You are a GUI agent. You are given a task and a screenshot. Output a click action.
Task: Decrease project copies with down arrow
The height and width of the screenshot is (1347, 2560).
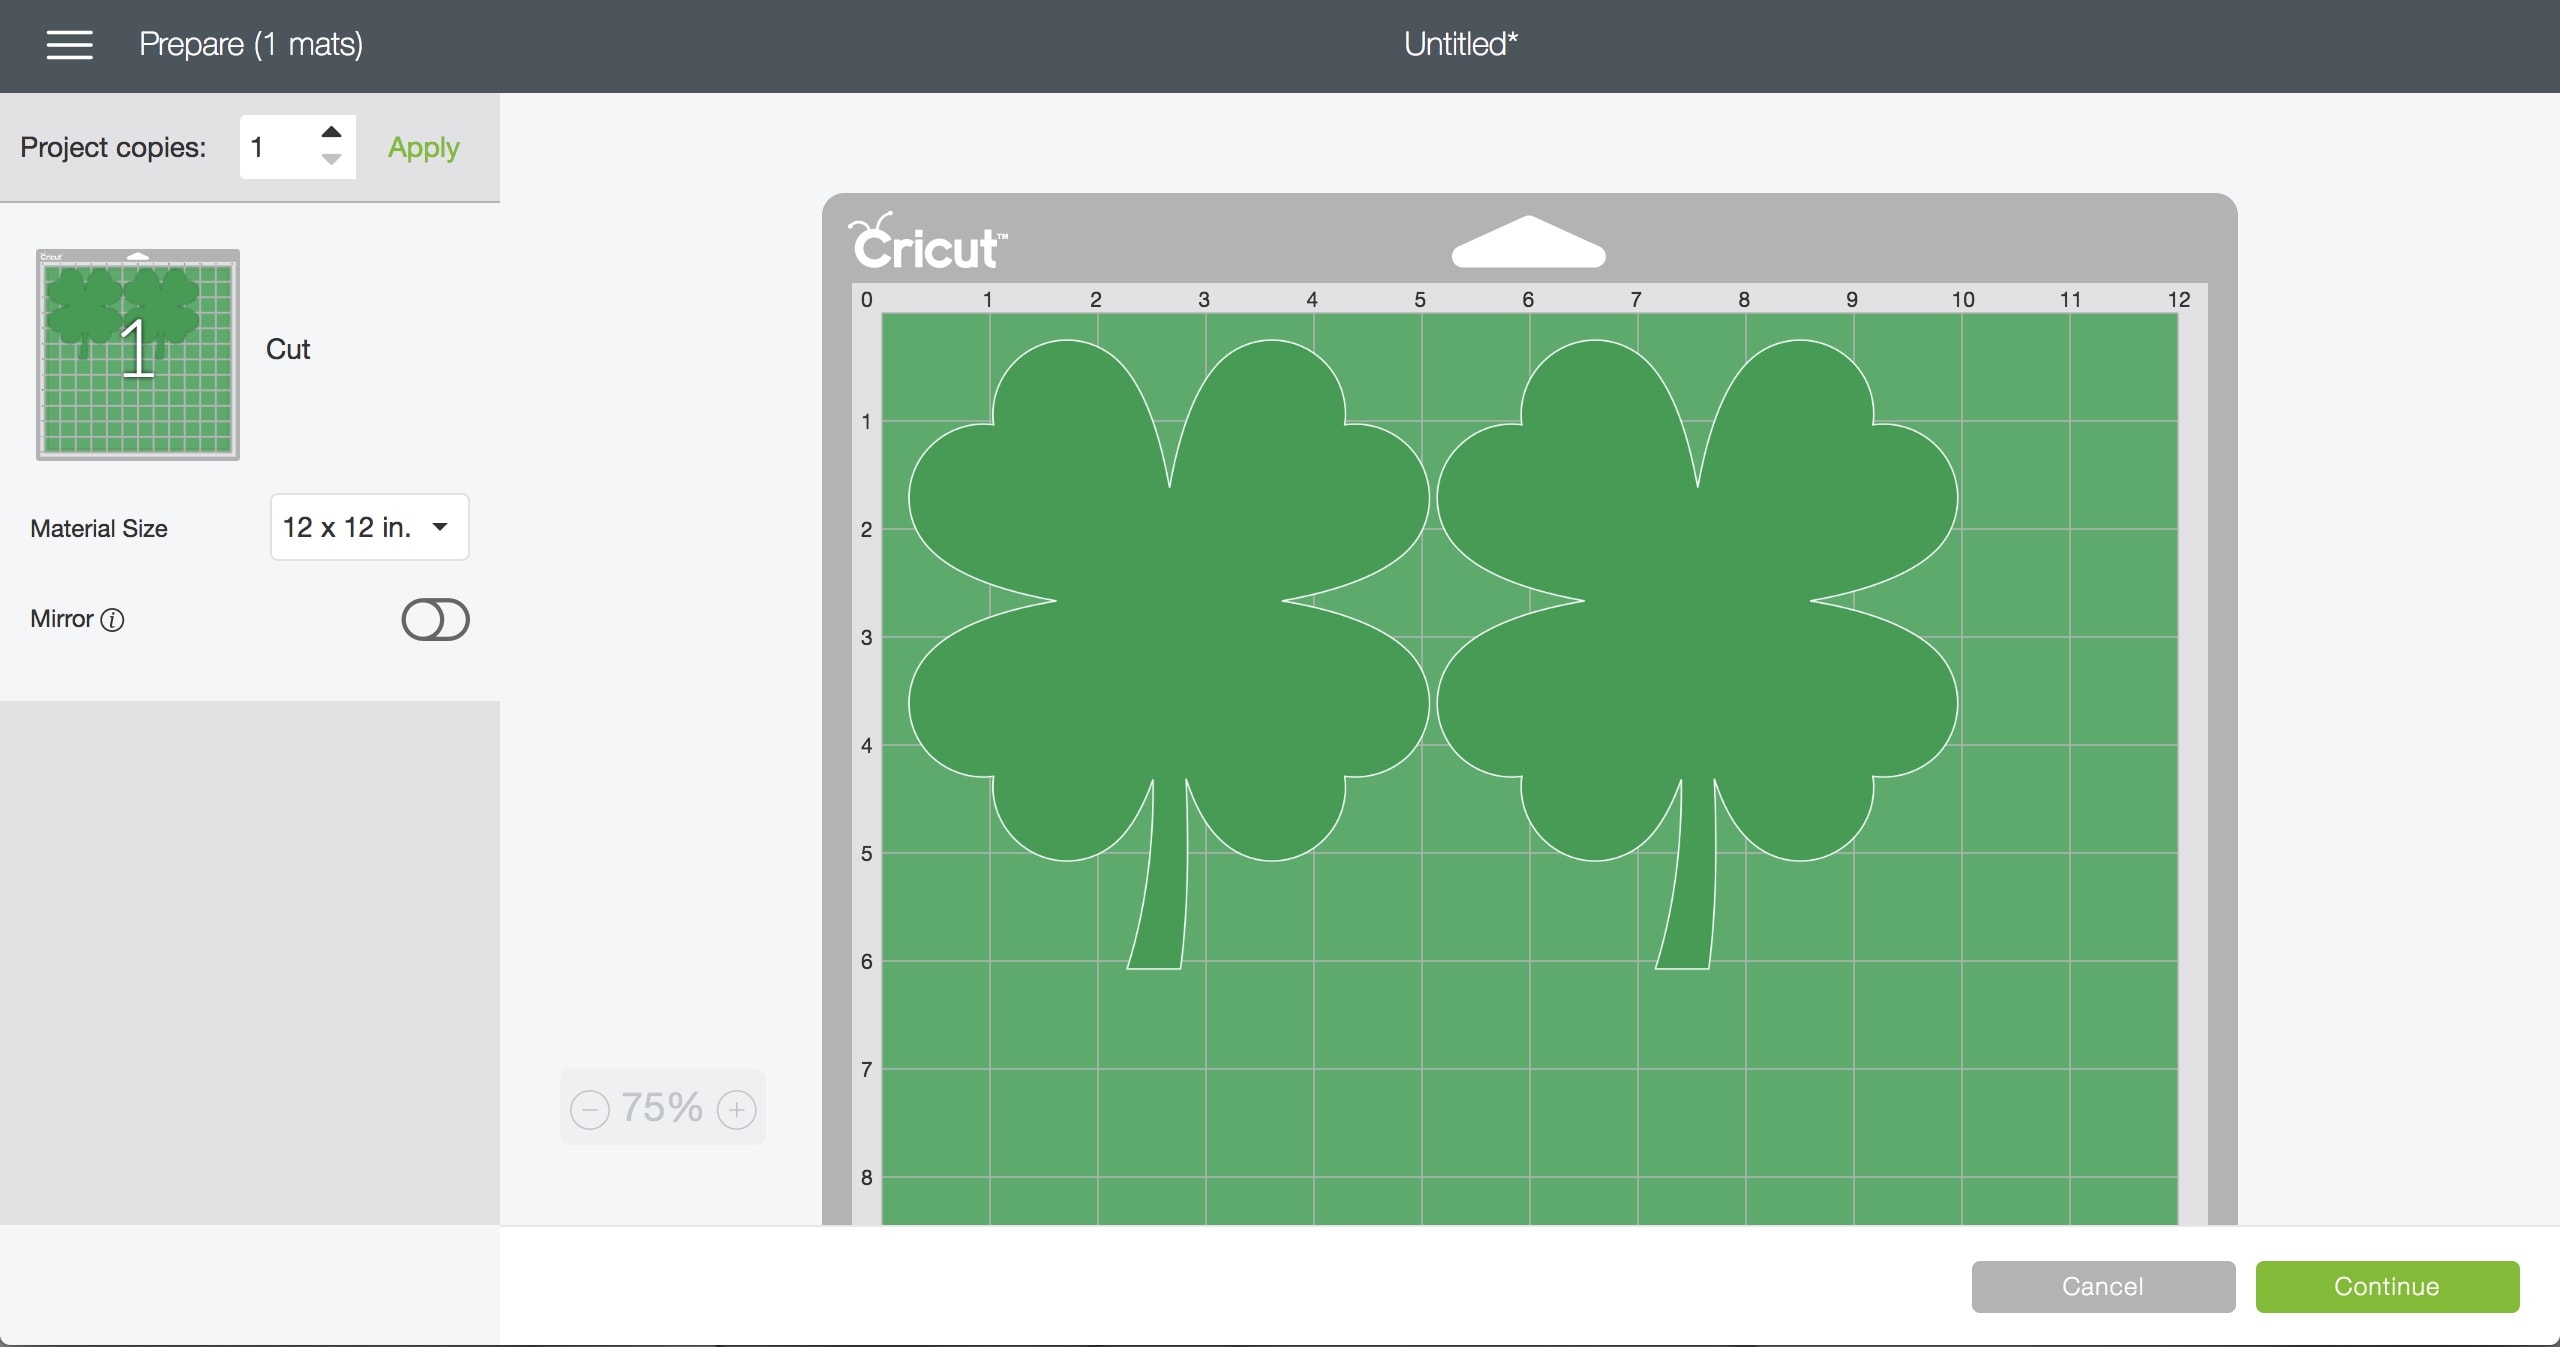(332, 160)
